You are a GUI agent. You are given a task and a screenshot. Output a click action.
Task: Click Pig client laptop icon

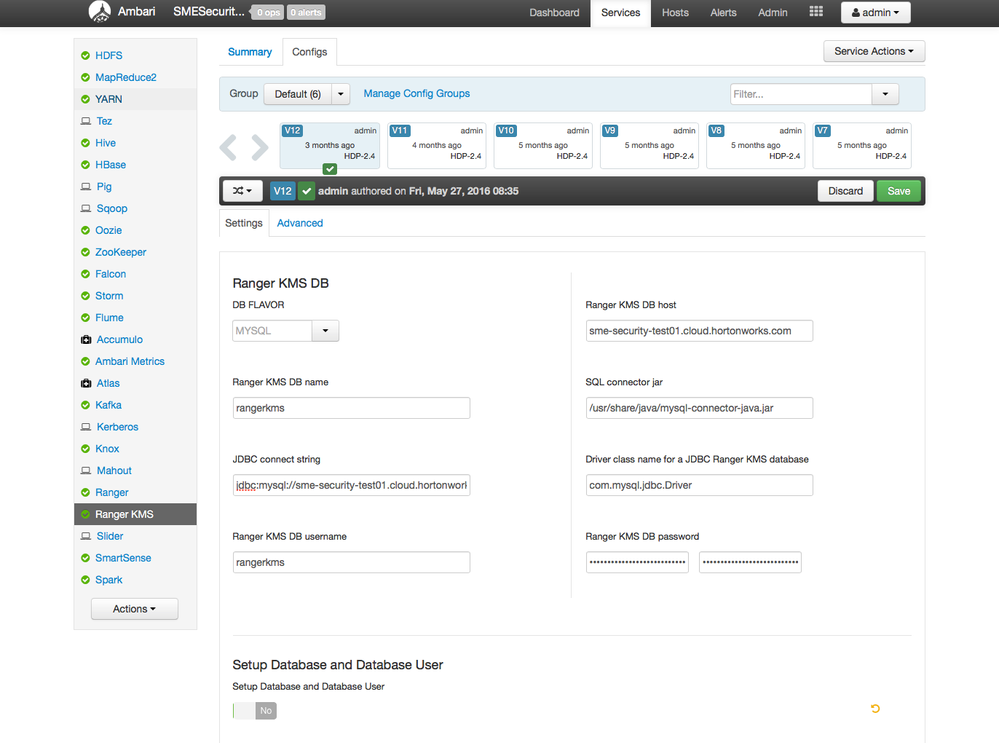point(85,187)
